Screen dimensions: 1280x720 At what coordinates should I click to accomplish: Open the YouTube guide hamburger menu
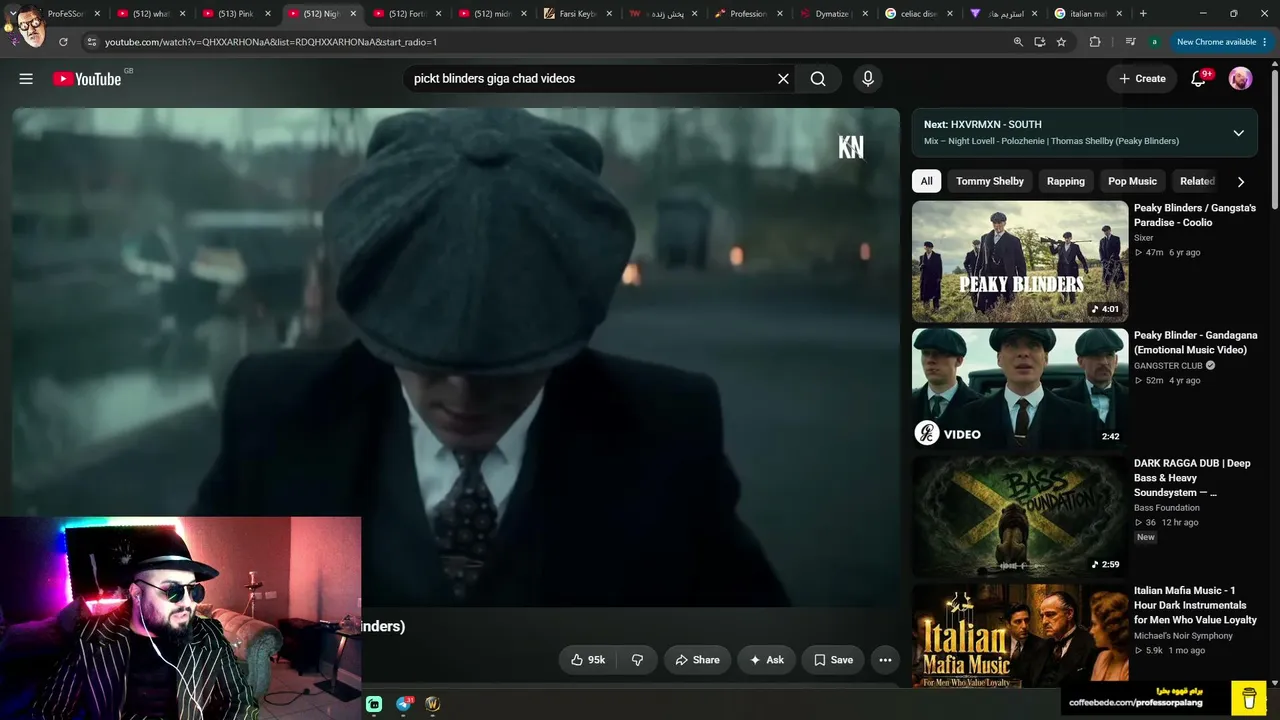coord(26,79)
